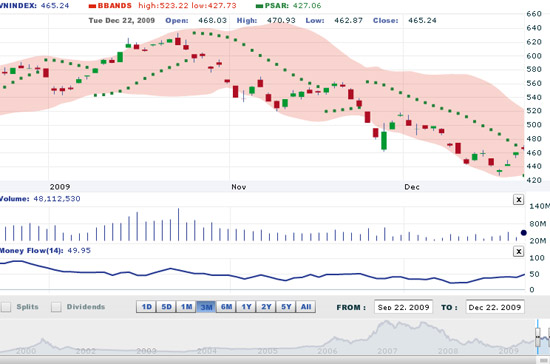The height and width of the screenshot is (364, 550).
Task: Click the Open value 468.03
Action: pyautogui.click(x=213, y=20)
